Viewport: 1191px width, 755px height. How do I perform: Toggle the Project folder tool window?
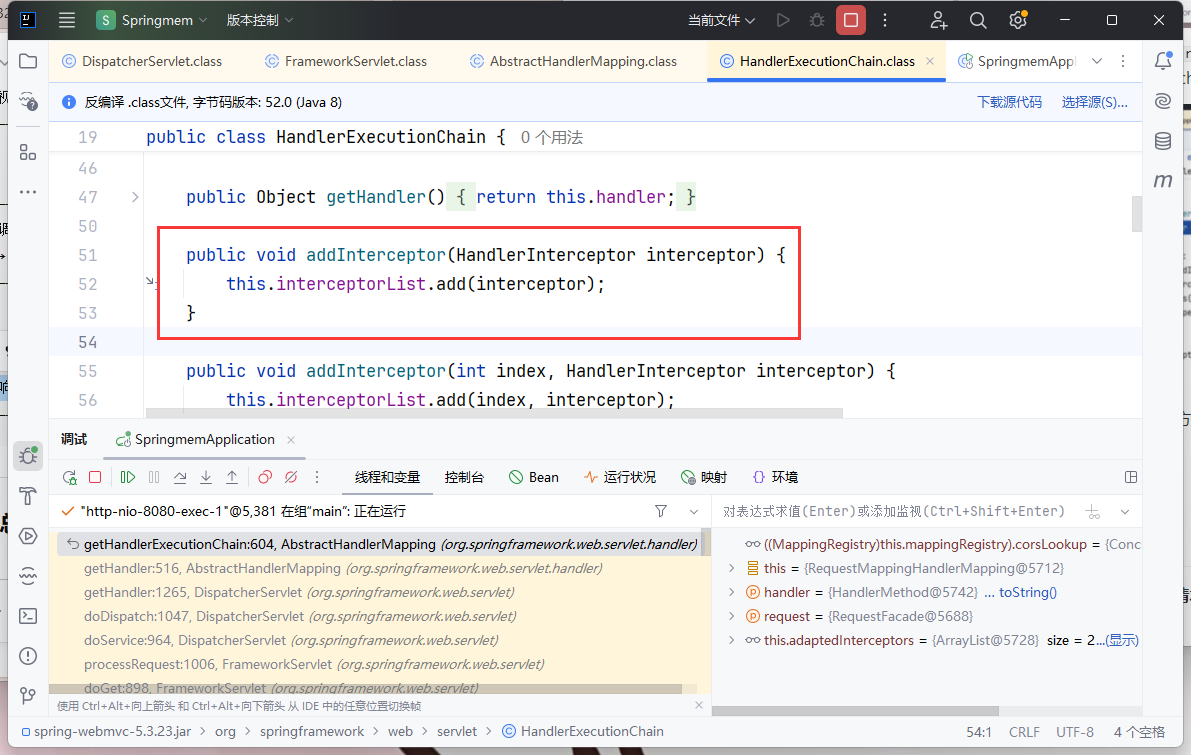(x=28, y=61)
